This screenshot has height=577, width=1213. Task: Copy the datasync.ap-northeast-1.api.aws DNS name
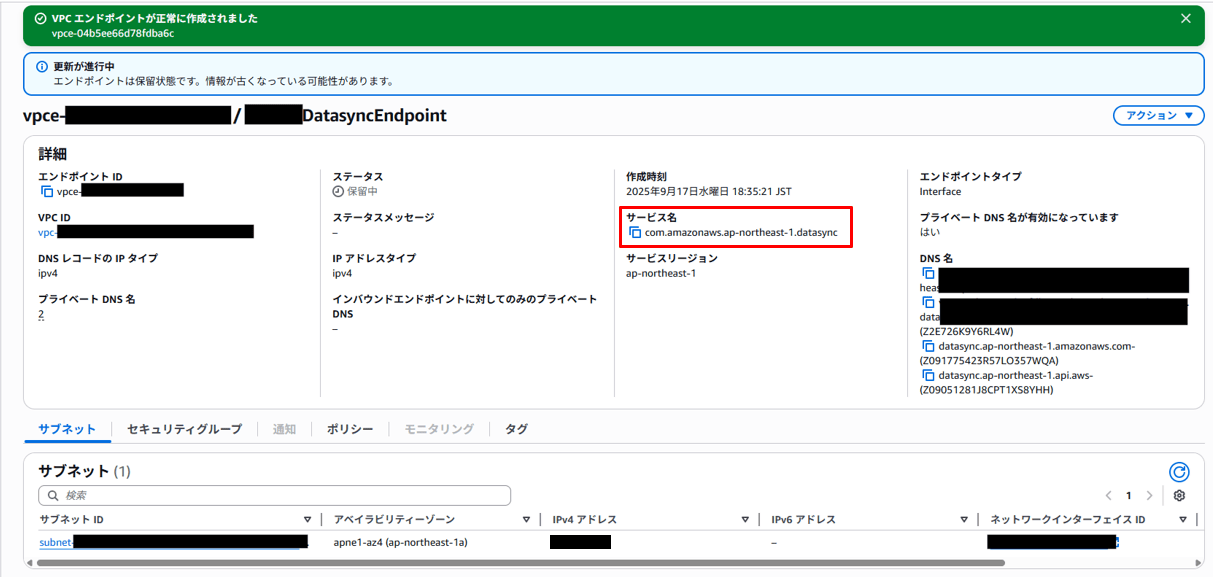pos(927,375)
